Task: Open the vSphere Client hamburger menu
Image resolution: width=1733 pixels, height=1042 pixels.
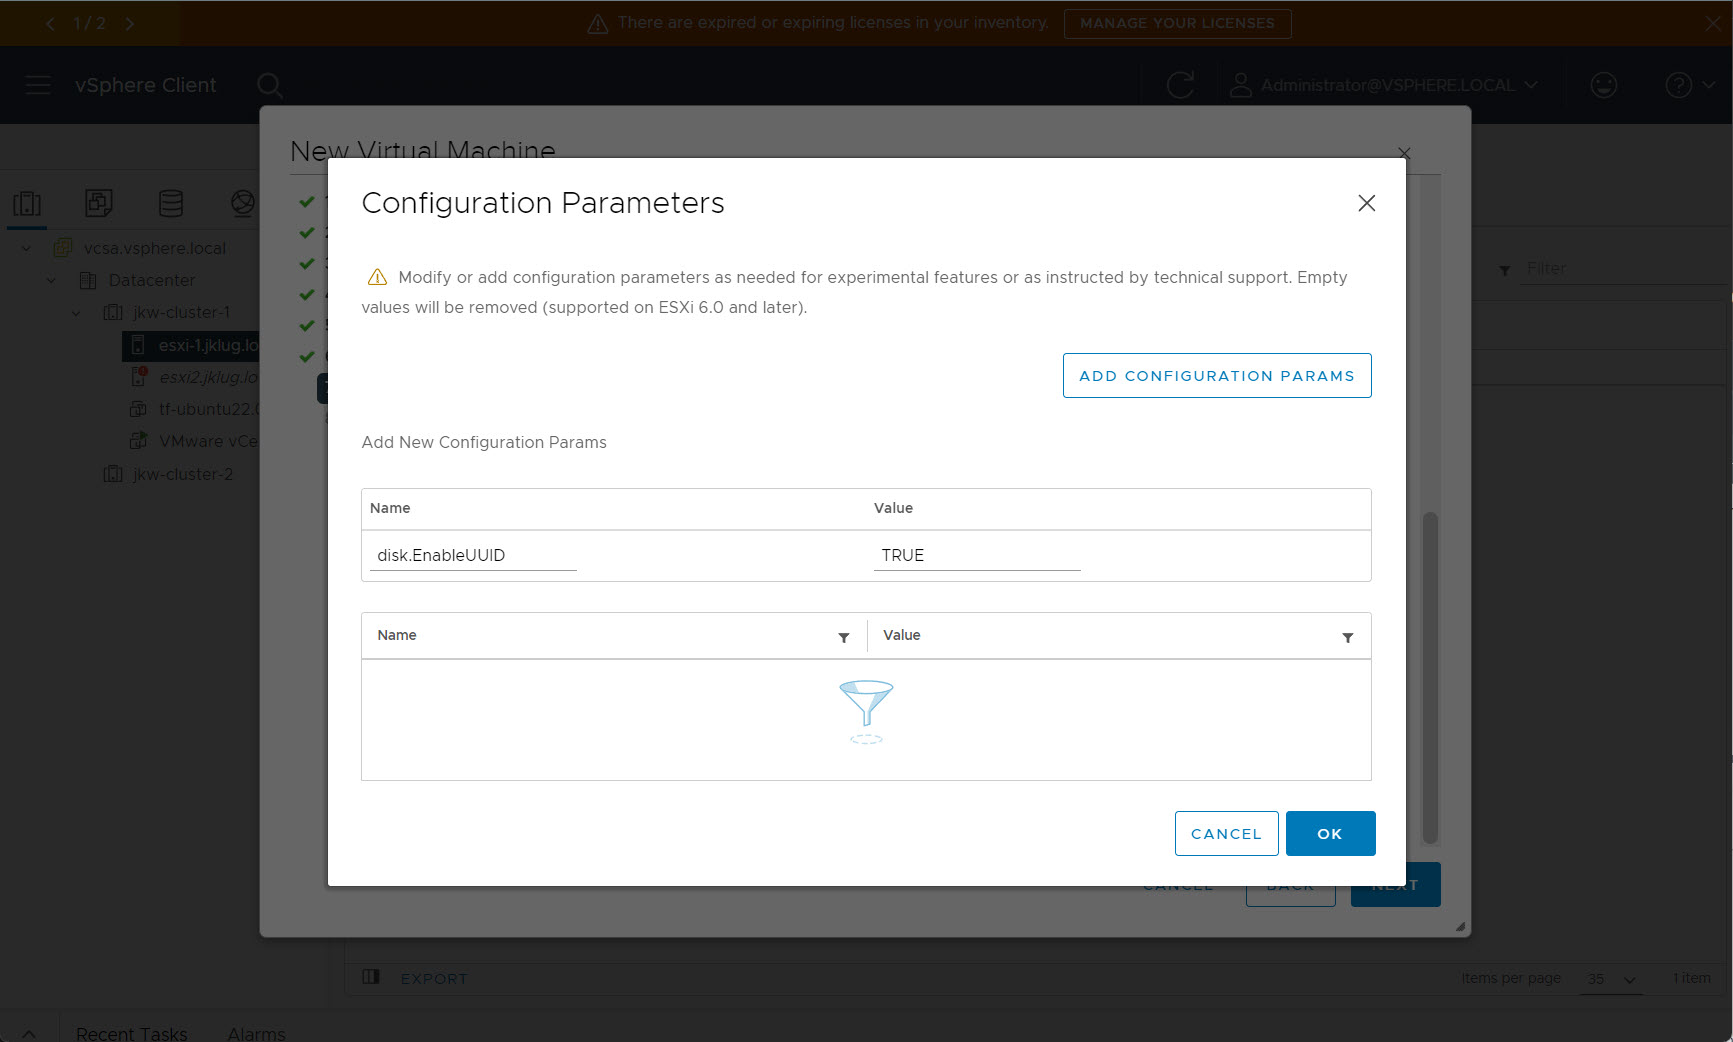Action: coord(38,85)
